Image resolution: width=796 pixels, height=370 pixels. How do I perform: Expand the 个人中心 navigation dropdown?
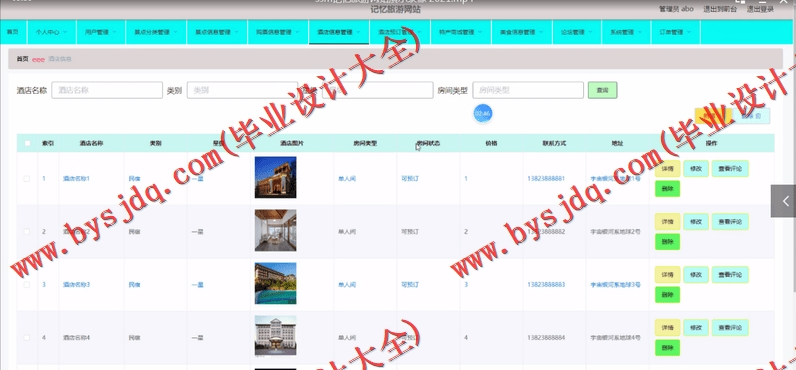click(52, 32)
